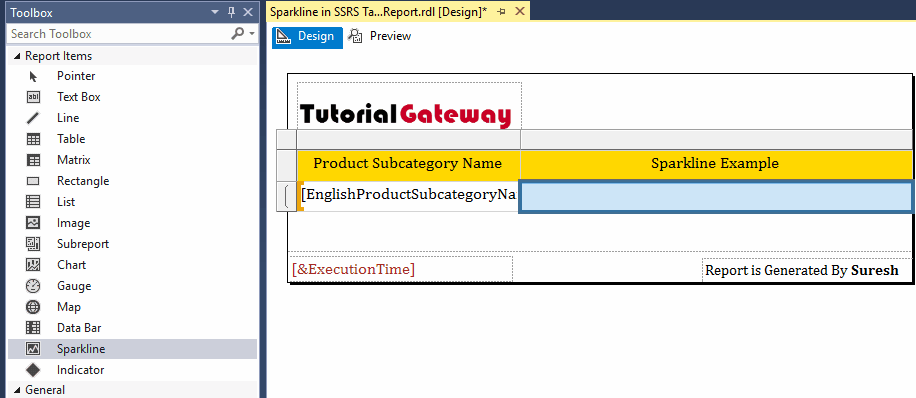This screenshot has height=398, width=916.
Task: Pick the Matrix report item icon
Action: [33, 160]
